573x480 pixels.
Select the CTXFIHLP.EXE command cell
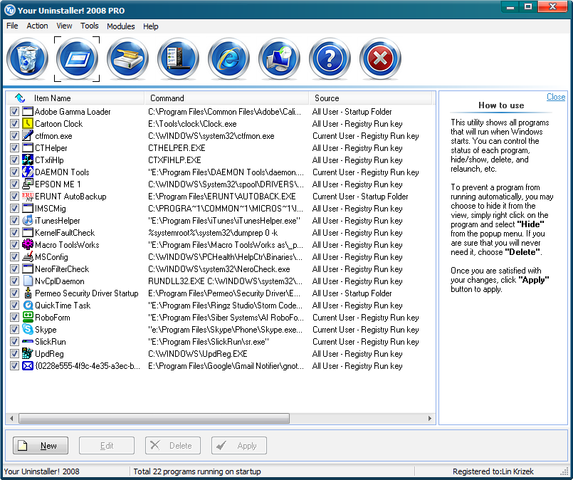pyautogui.click(x=175, y=160)
